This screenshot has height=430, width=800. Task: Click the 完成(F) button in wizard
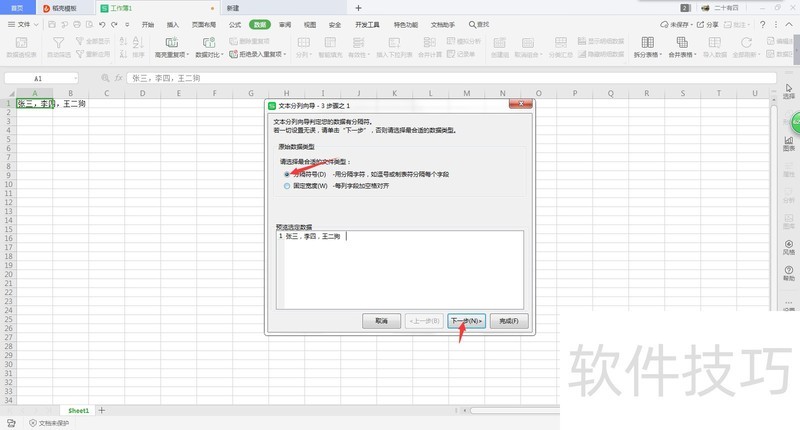click(509, 321)
